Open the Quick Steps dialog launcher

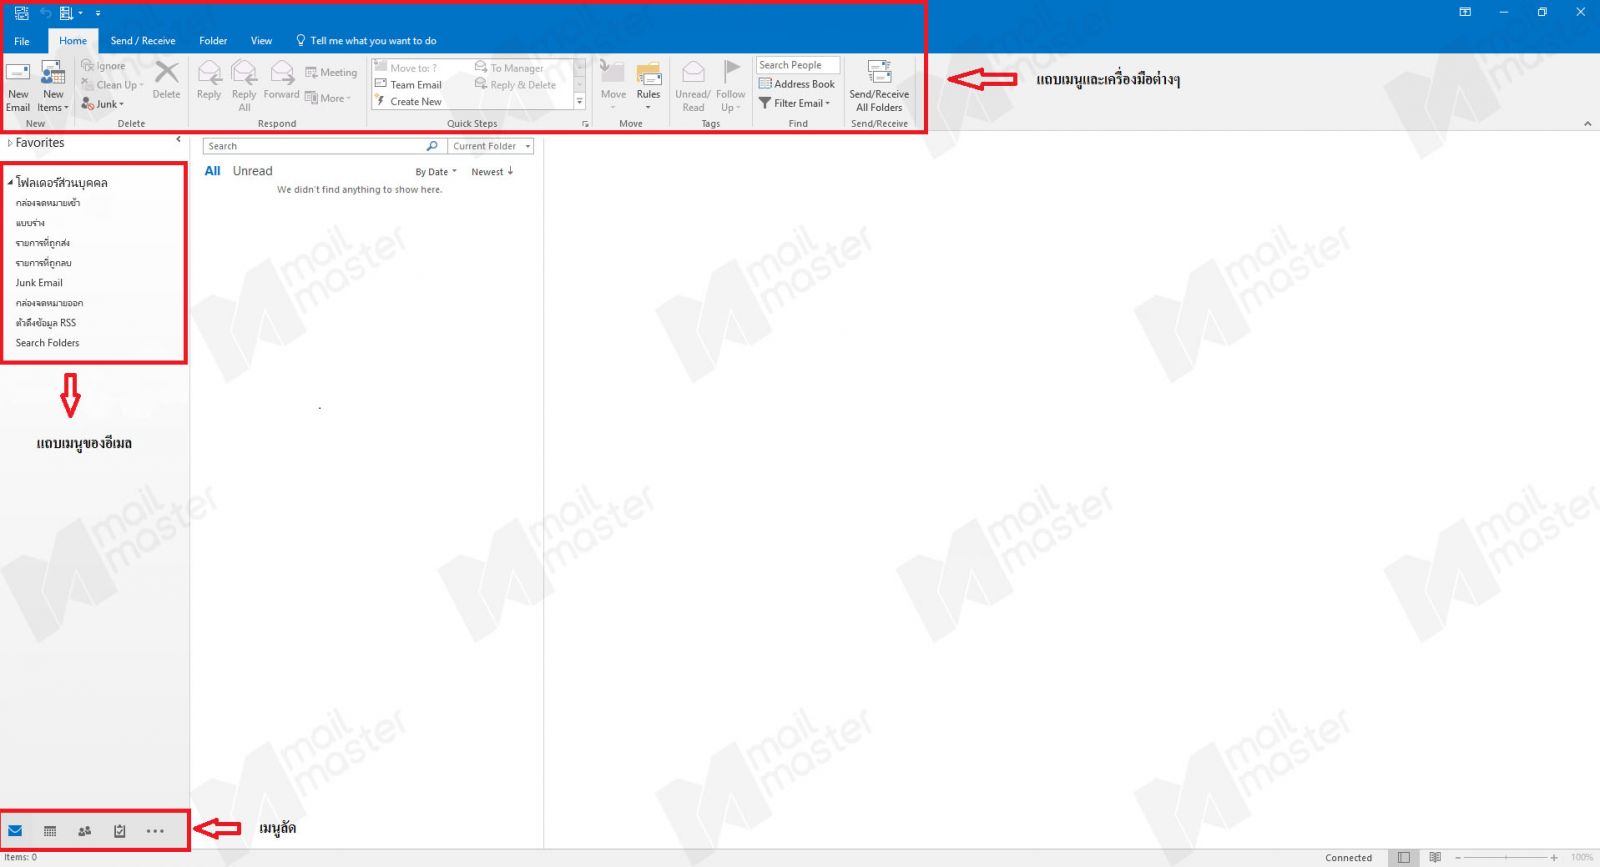(x=585, y=124)
